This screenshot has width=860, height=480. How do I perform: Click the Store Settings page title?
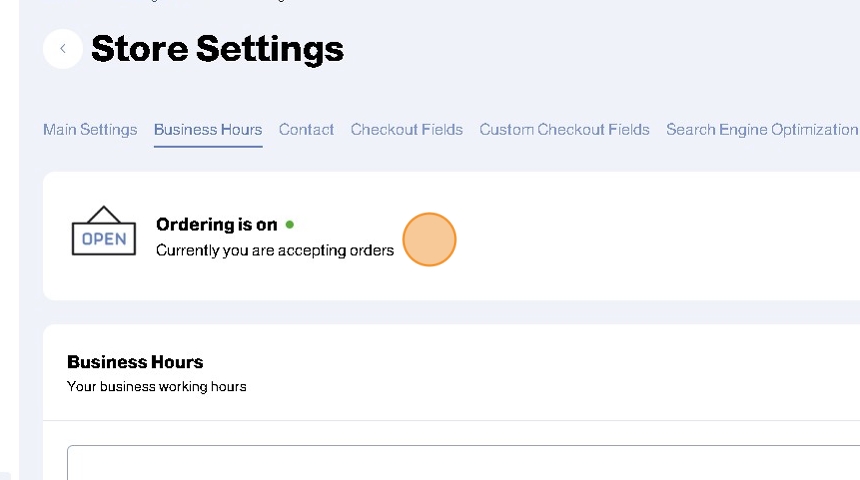(217, 49)
